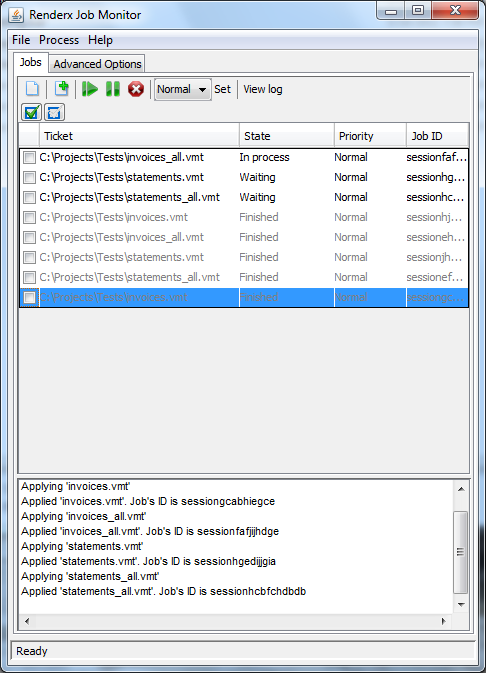Pause jobs with the green pause icon
The image size is (486, 673).
point(113,89)
